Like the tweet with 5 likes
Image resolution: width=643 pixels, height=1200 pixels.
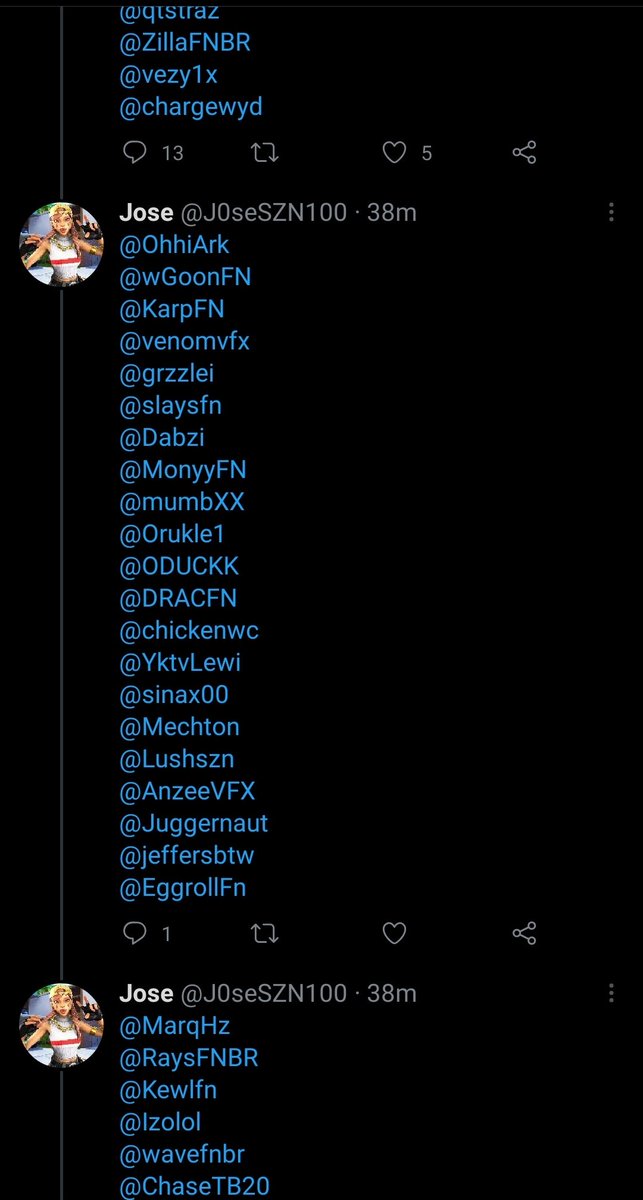tap(395, 153)
